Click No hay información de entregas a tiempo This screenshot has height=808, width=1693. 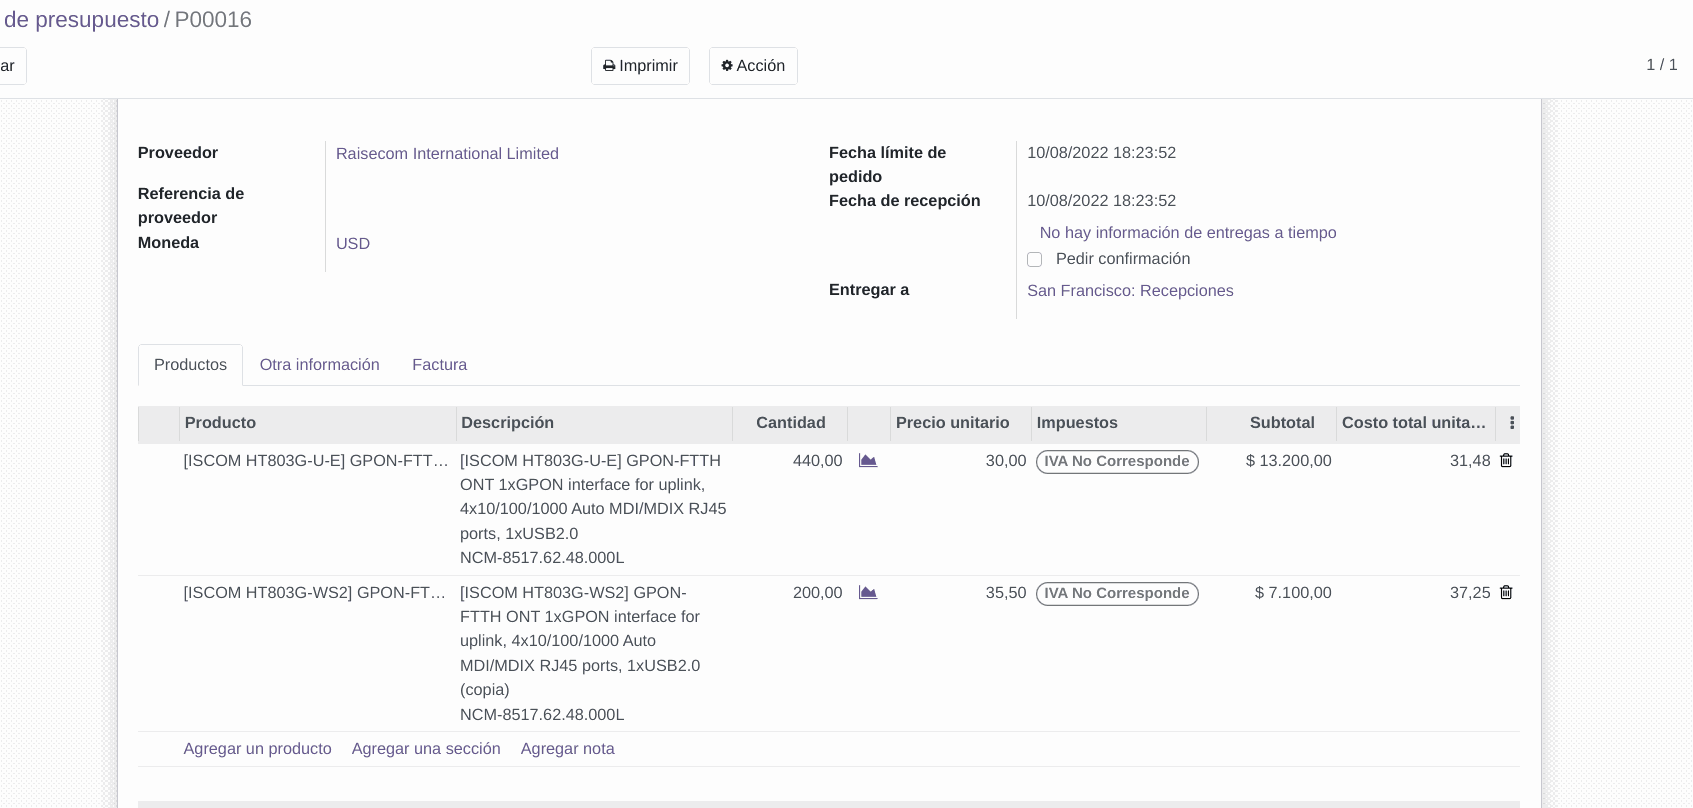point(1188,233)
